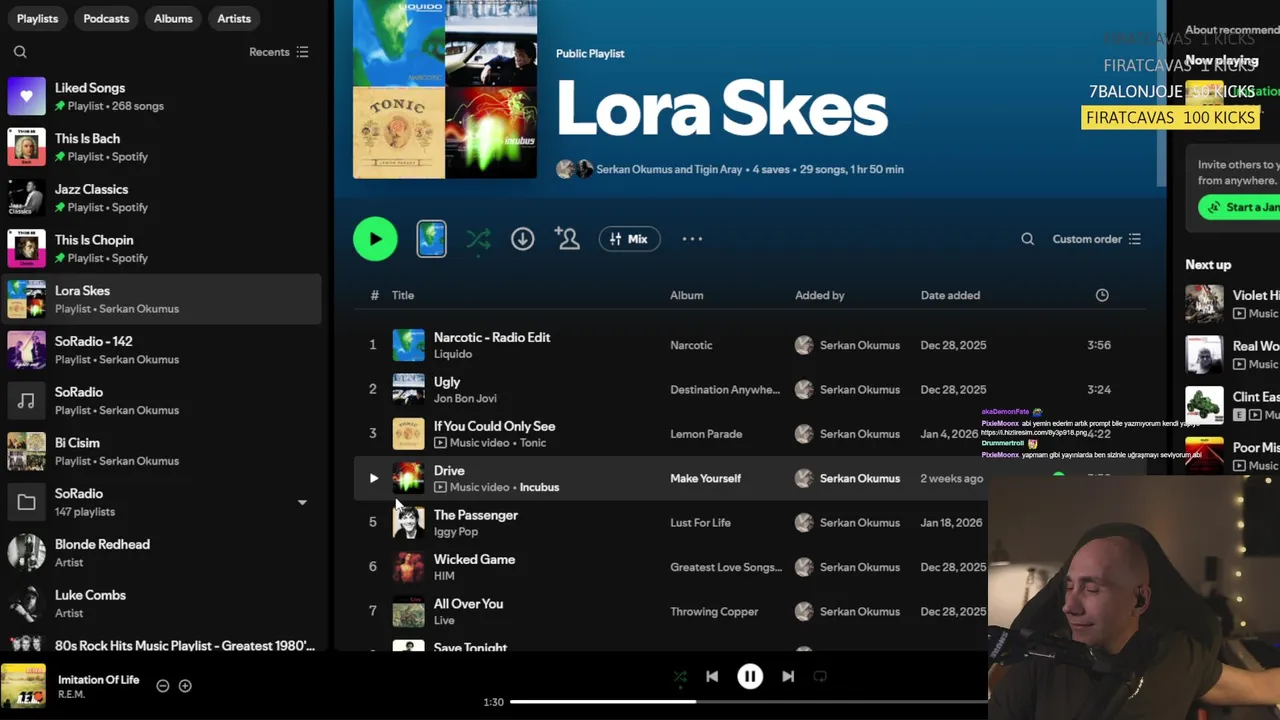The image size is (1280, 720).
Task: Open 80s Rock Hits Music Playlist
Action: pyautogui.click(x=161, y=643)
